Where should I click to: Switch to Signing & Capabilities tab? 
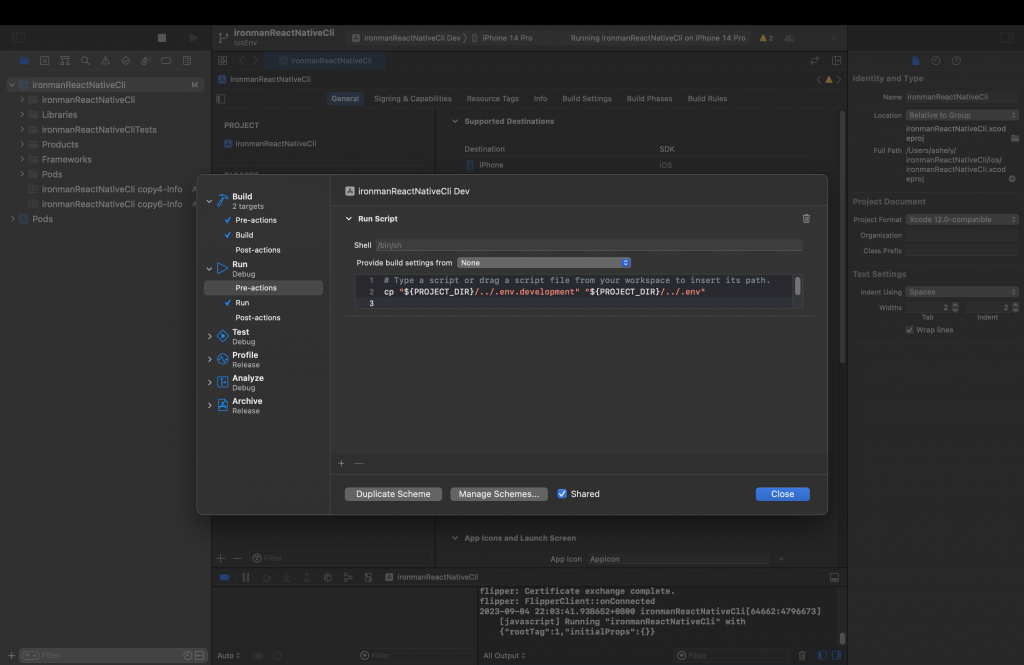(413, 99)
